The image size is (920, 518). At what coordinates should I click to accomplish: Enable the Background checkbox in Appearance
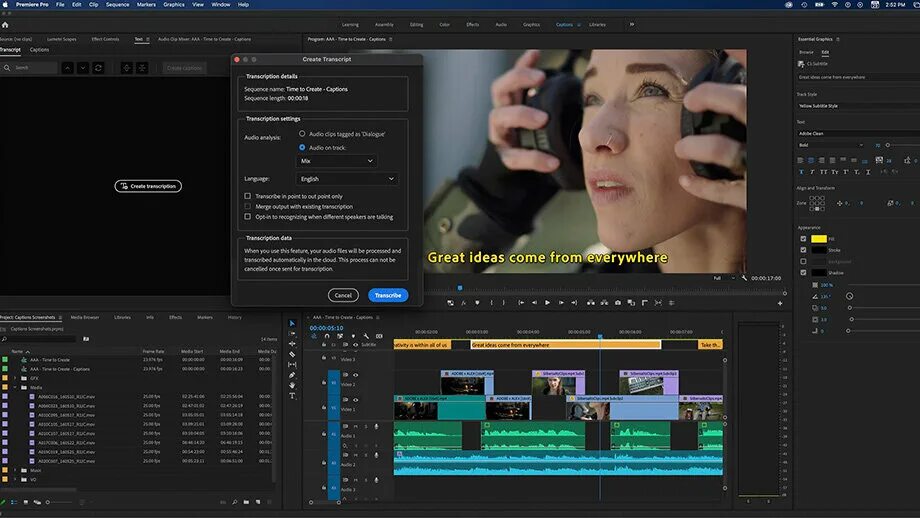click(x=803, y=262)
